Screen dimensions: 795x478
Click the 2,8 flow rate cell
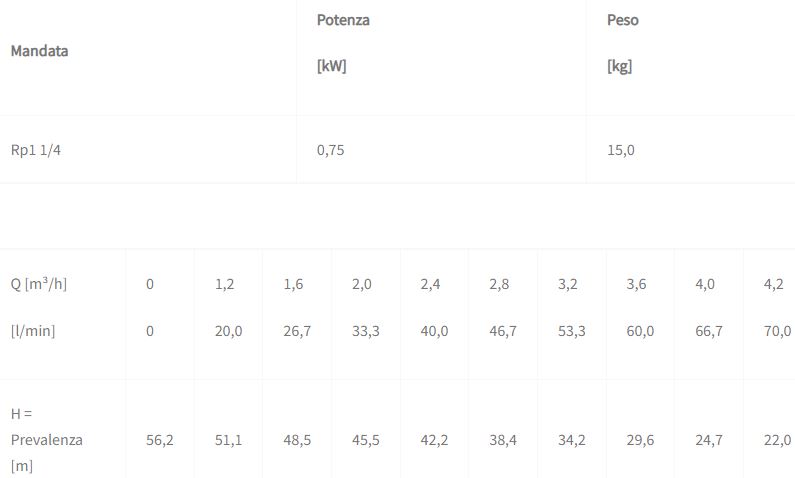click(499, 284)
